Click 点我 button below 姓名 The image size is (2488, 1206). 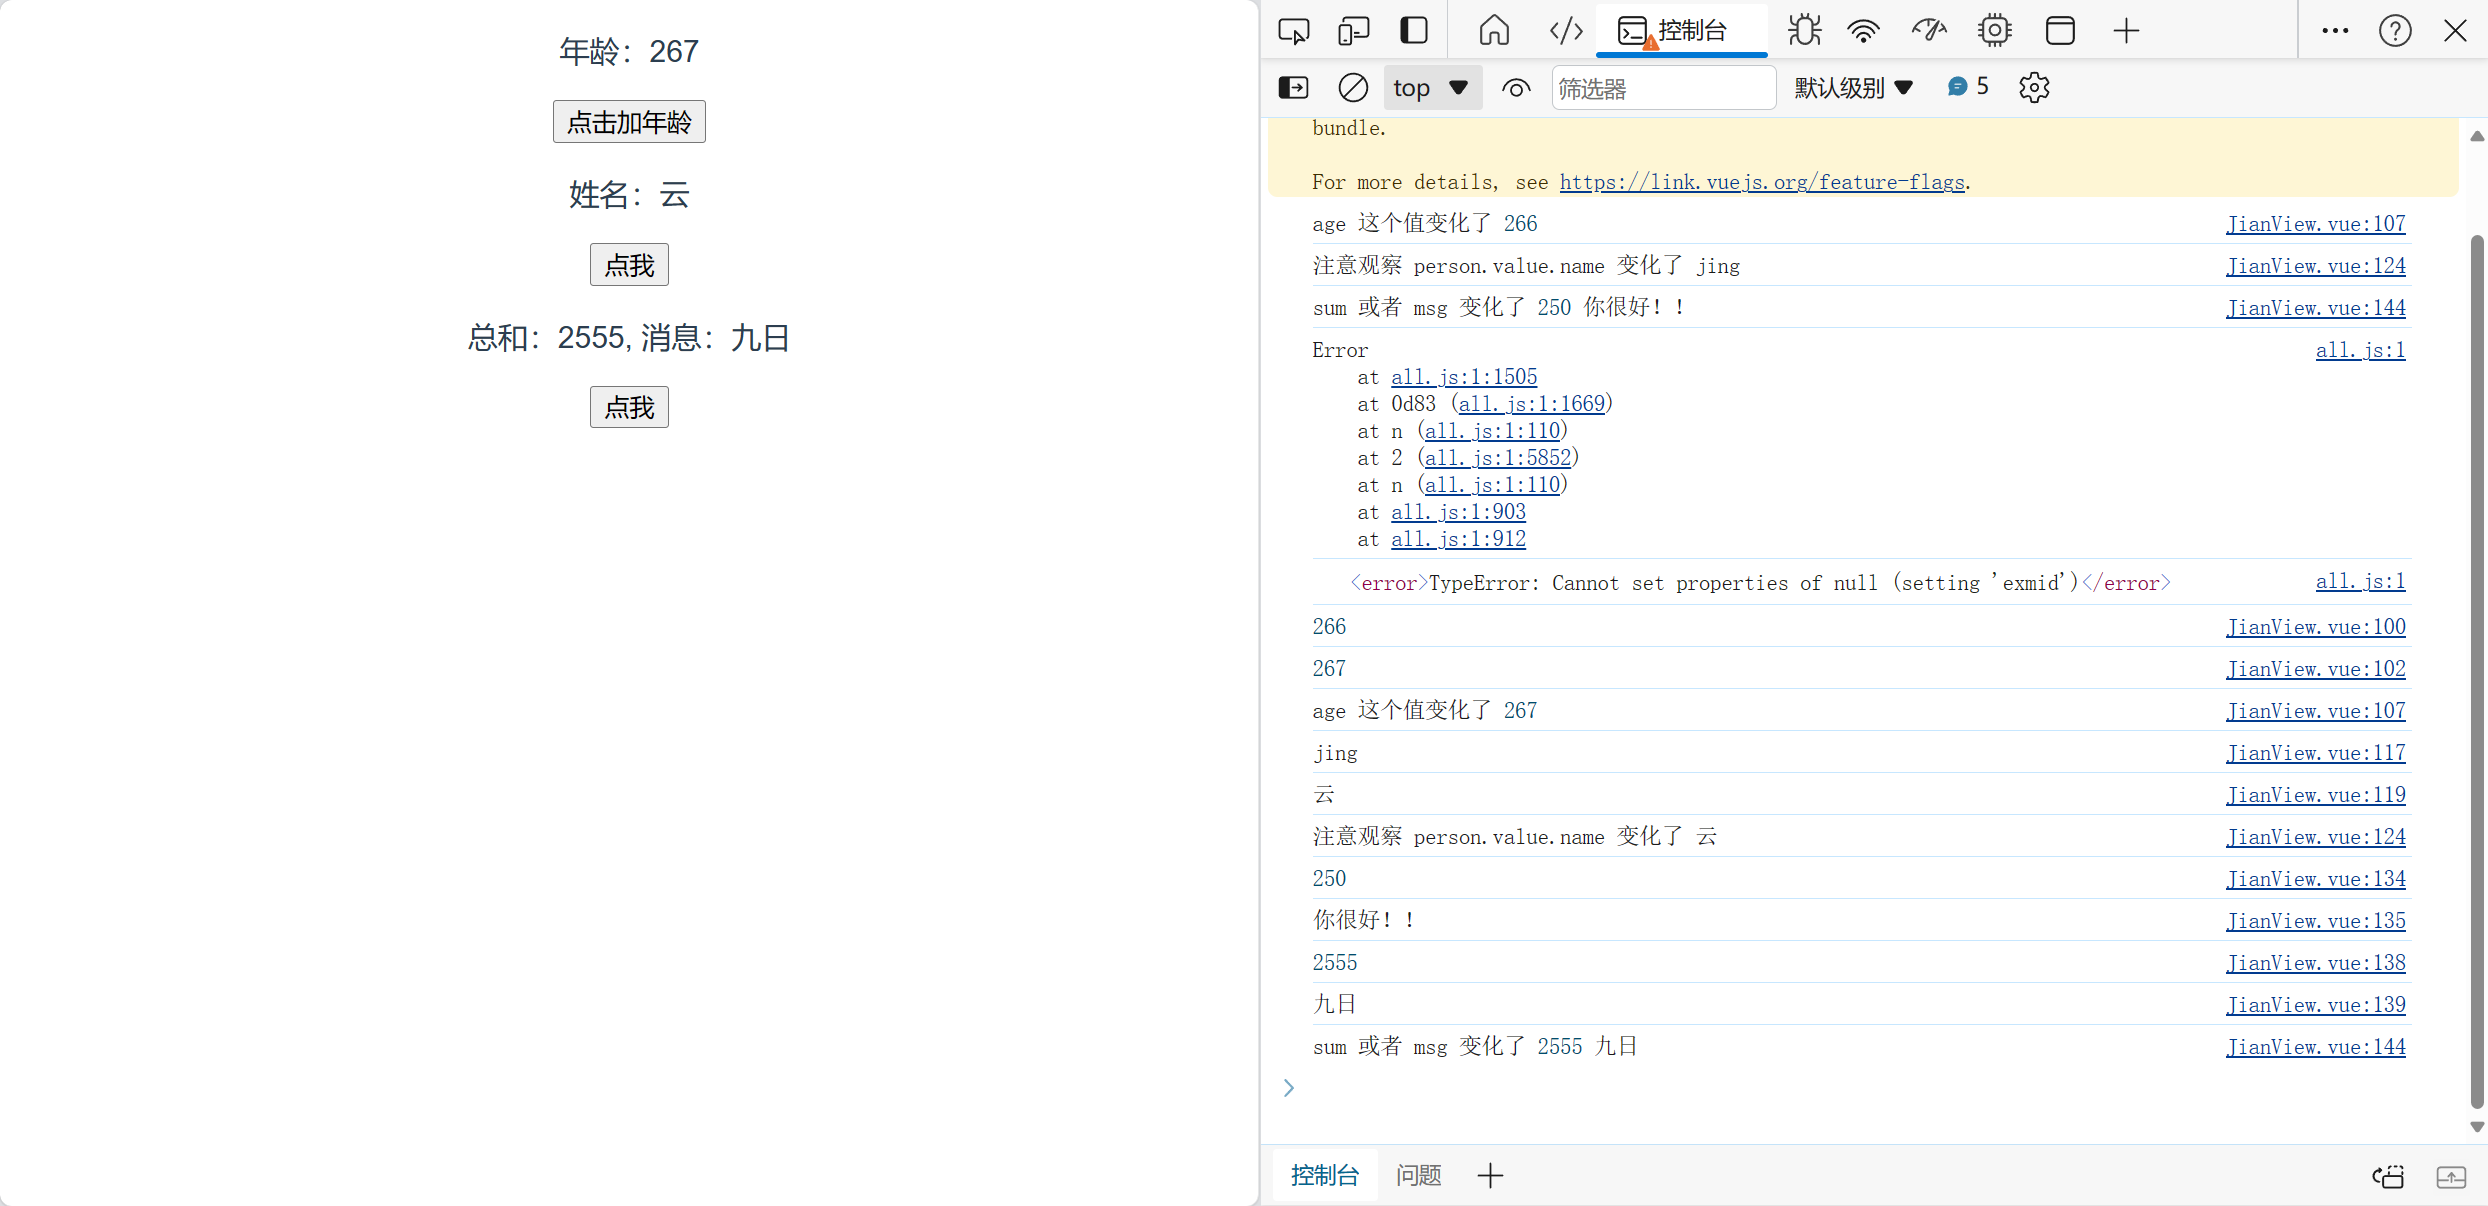tap(629, 265)
